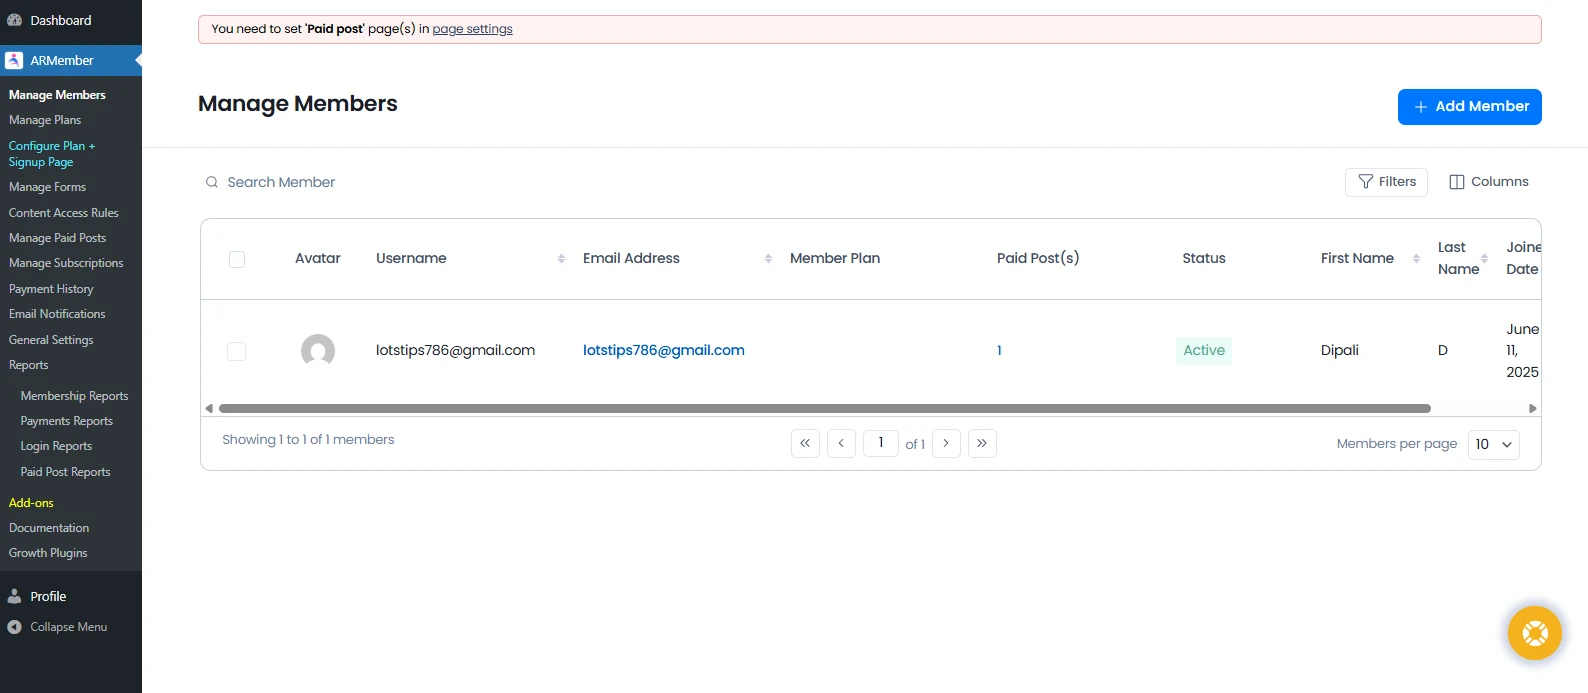Open General Settings
The height and width of the screenshot is (693, 1588).
pyautogui.click(x=51, y=340)
